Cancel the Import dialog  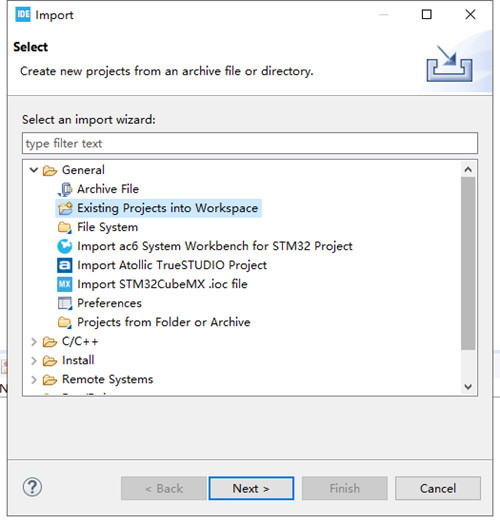[438, 489]
